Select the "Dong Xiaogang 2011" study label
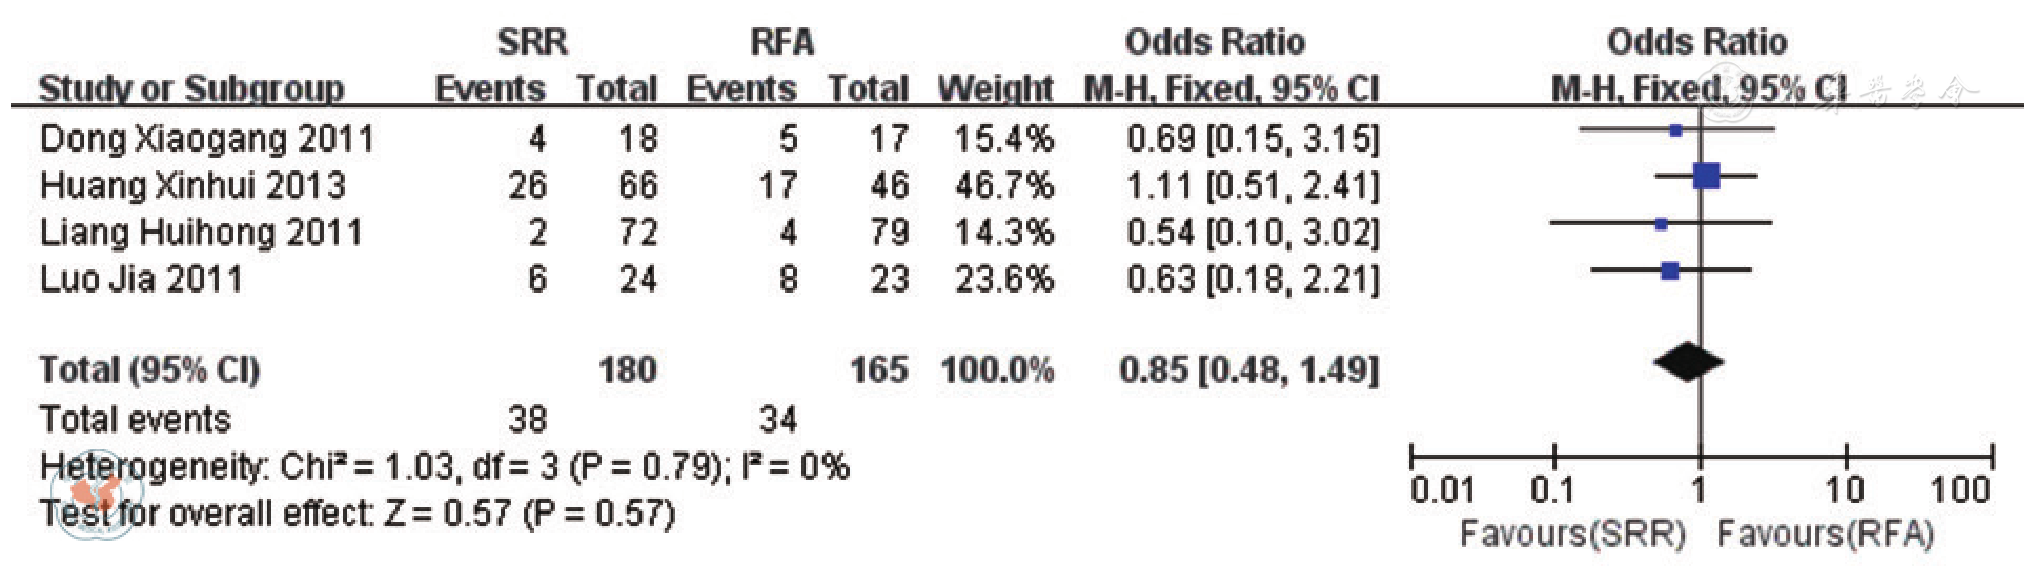 (206, 138)
